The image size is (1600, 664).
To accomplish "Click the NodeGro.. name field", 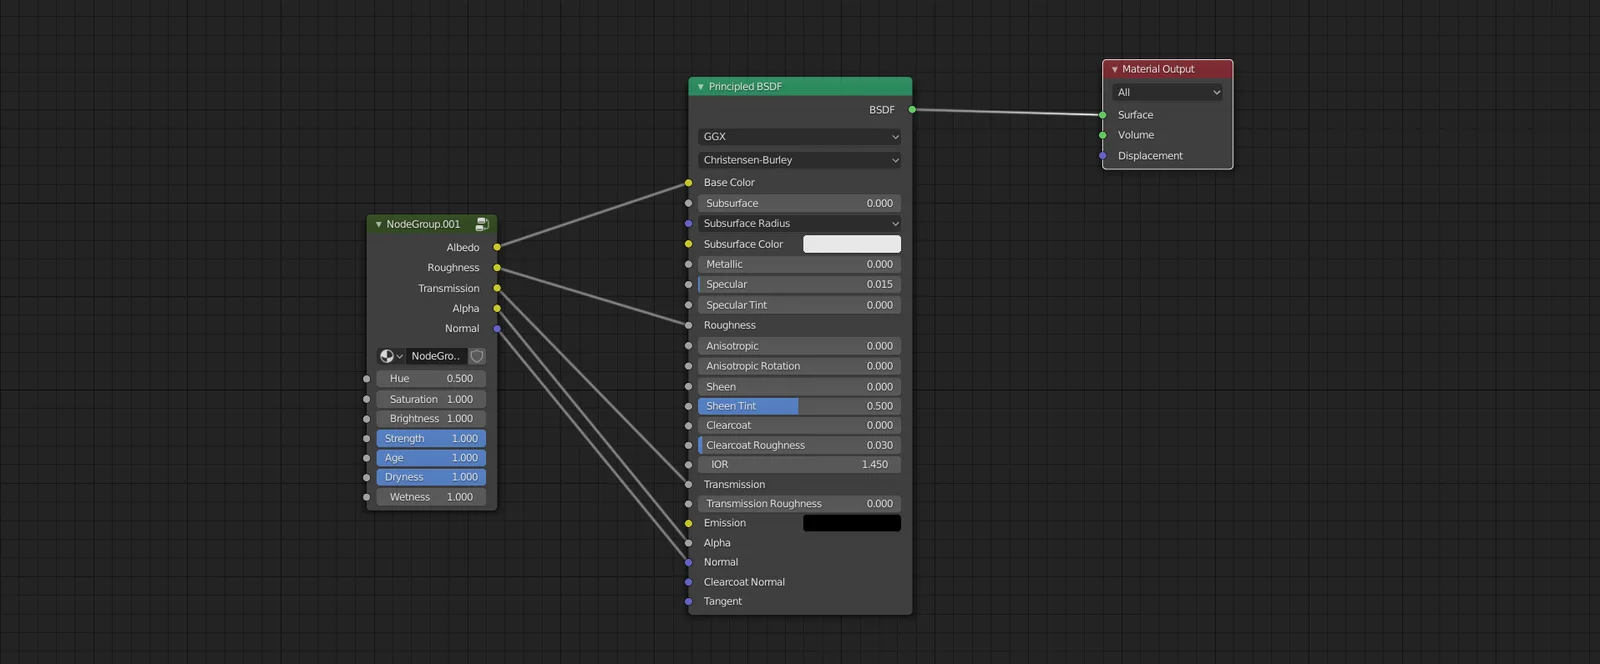I will tap(435, 356).
